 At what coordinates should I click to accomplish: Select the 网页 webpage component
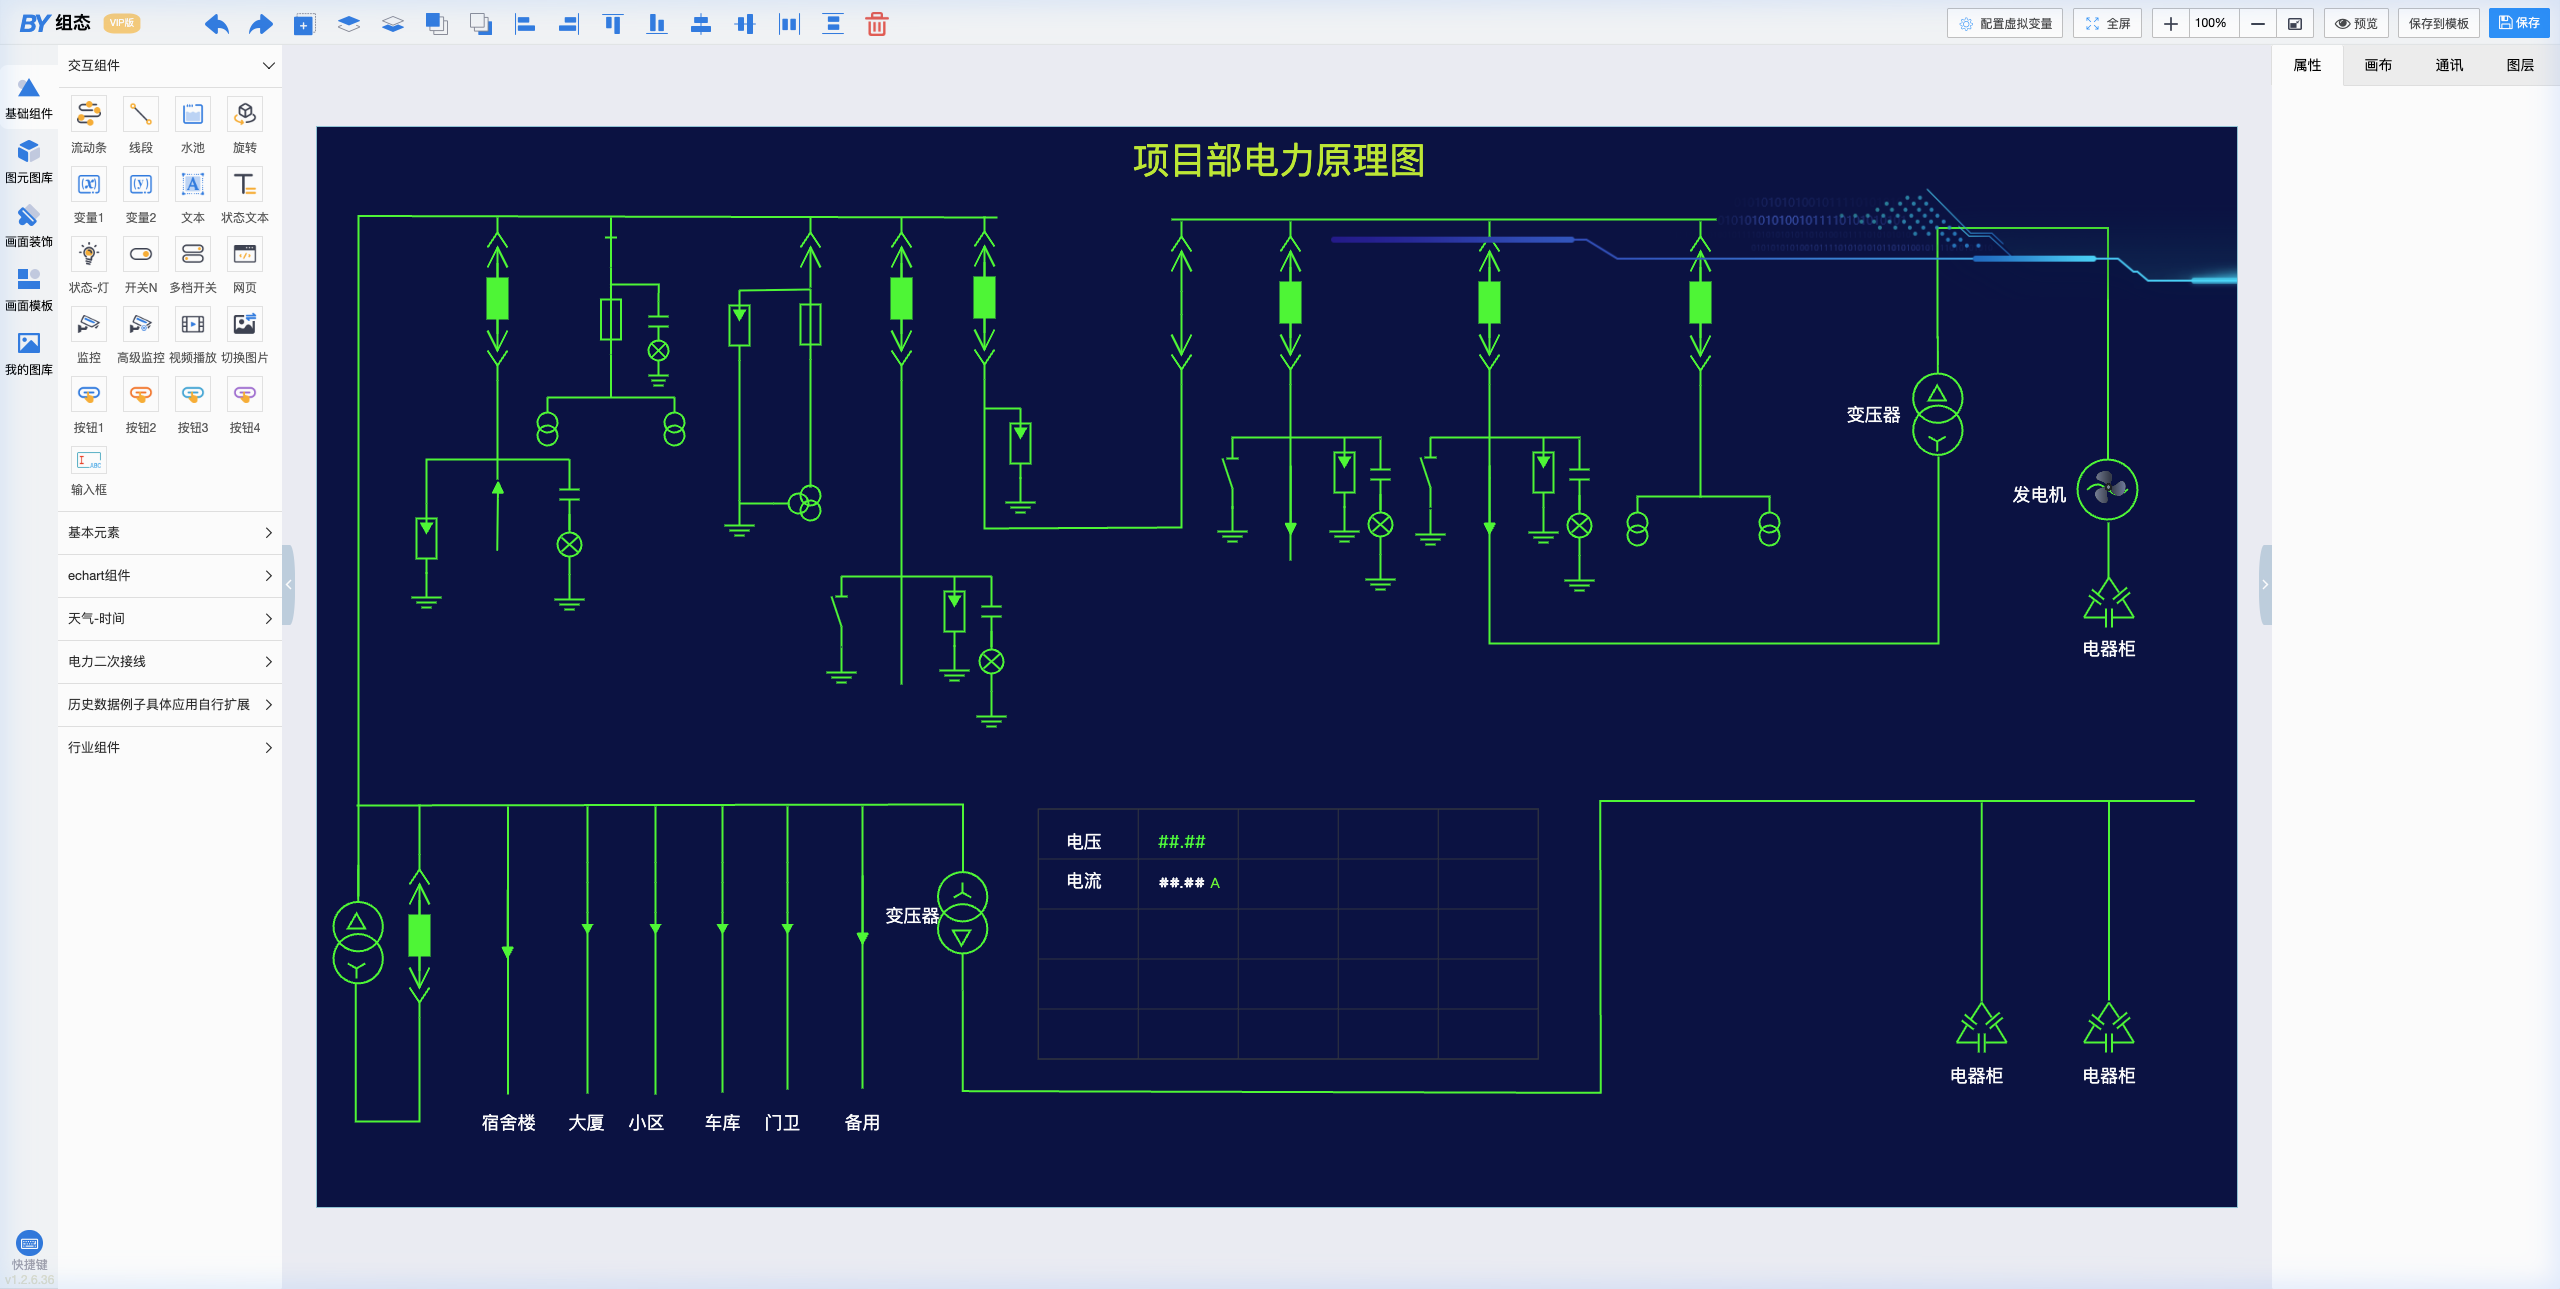click(245, 265)
